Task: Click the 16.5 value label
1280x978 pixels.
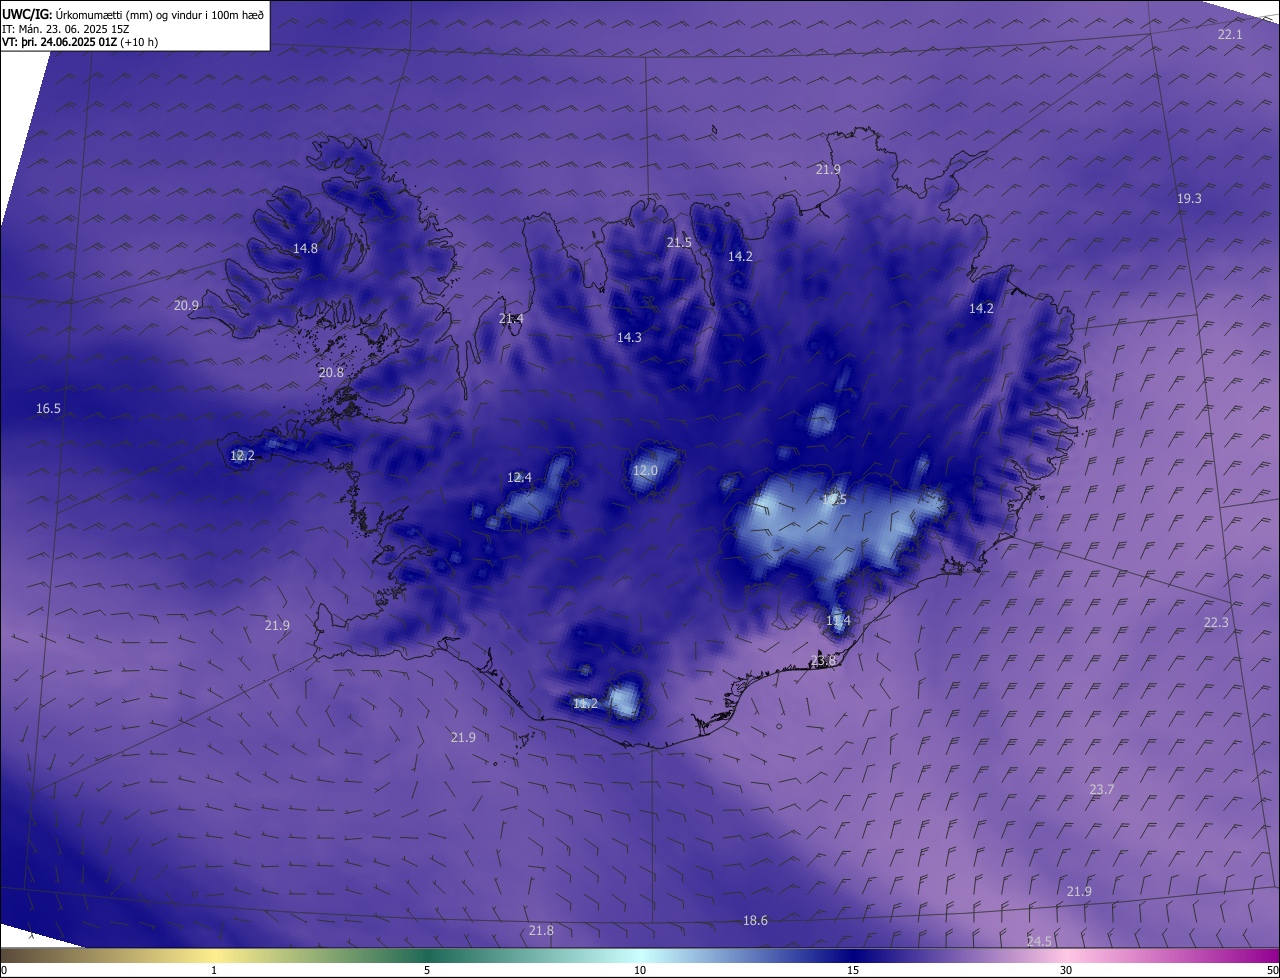Action: point(48,409)
